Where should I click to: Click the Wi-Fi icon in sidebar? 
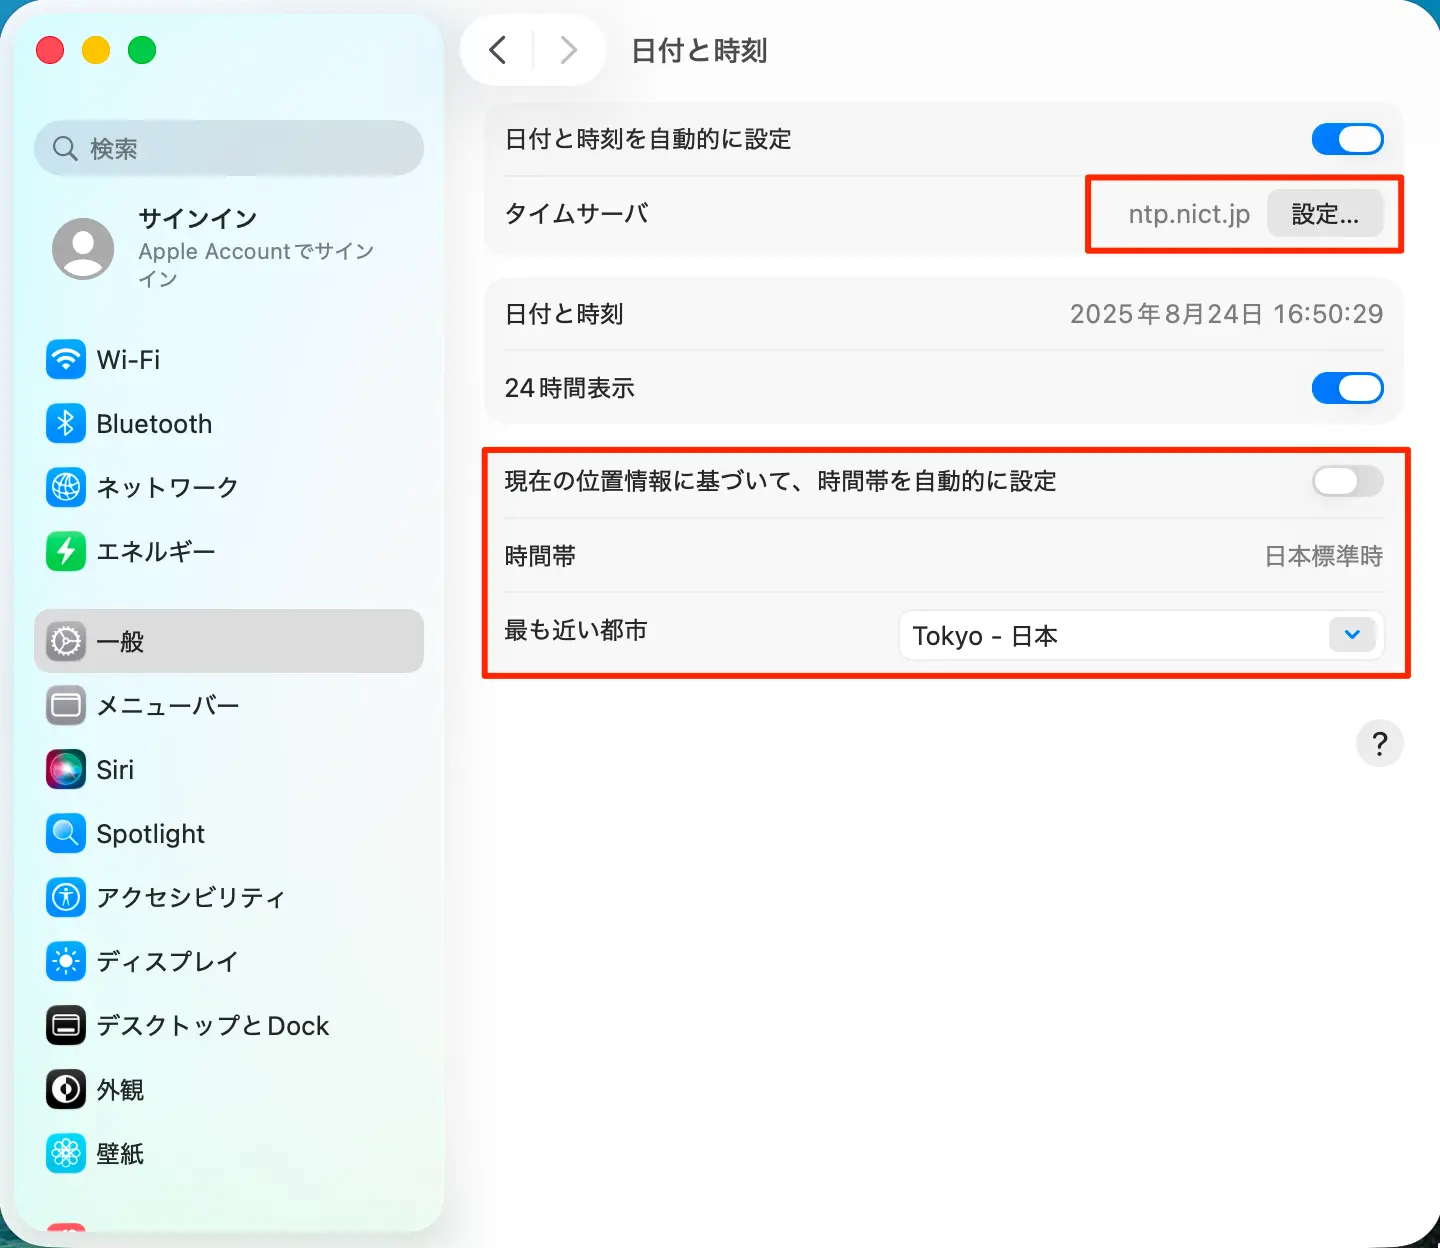click(x=66, y=360)
